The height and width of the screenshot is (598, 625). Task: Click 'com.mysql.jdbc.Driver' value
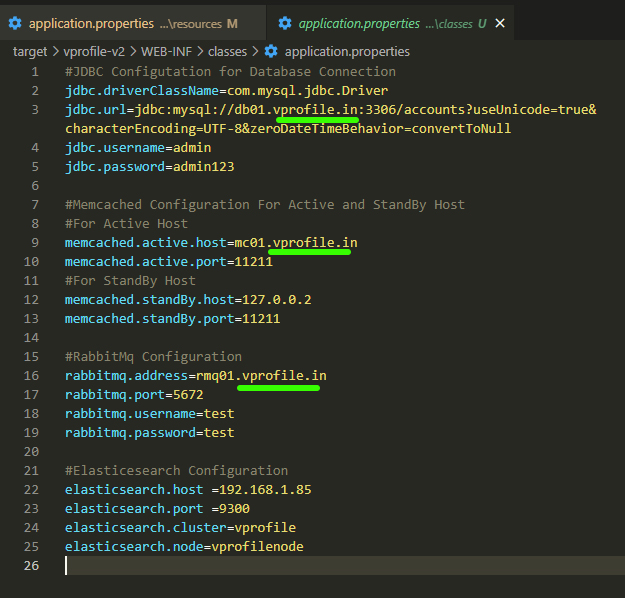(307, 91)
